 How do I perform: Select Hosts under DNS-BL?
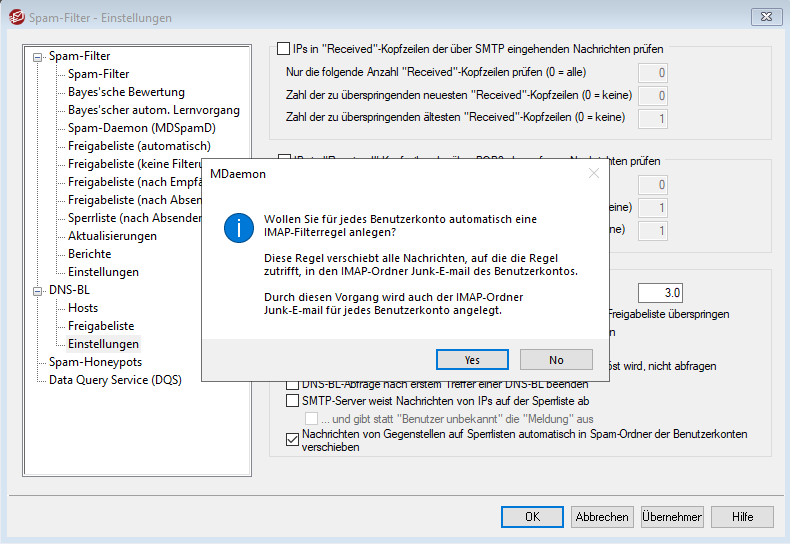click(83, 308)
